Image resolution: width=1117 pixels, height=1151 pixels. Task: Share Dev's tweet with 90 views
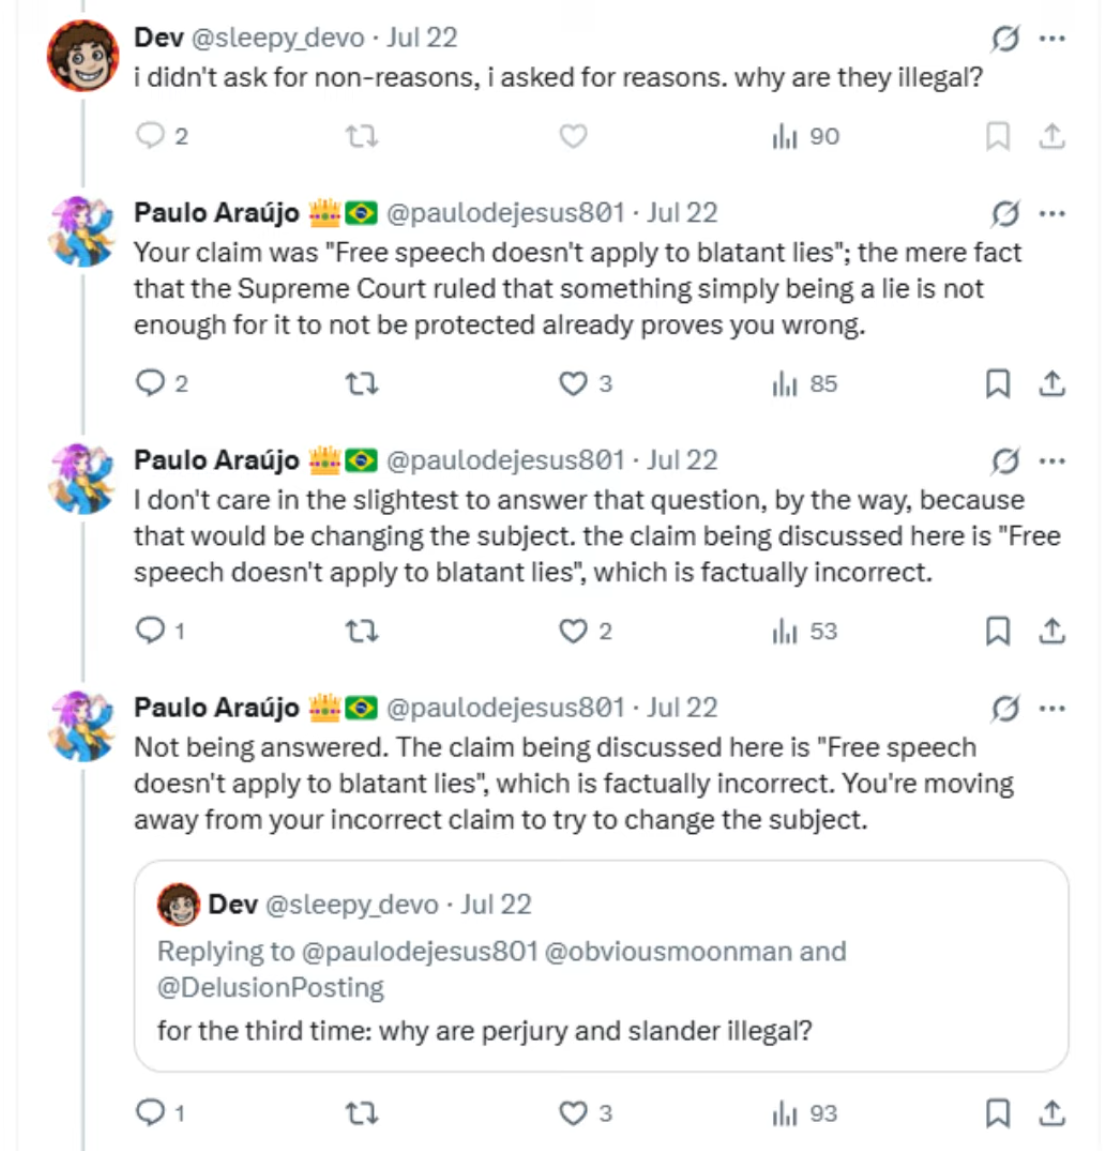tap(1052, 136)
